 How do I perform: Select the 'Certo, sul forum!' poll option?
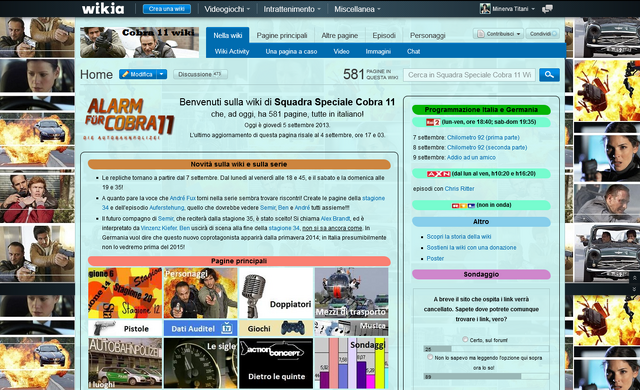tap(465, 339)
